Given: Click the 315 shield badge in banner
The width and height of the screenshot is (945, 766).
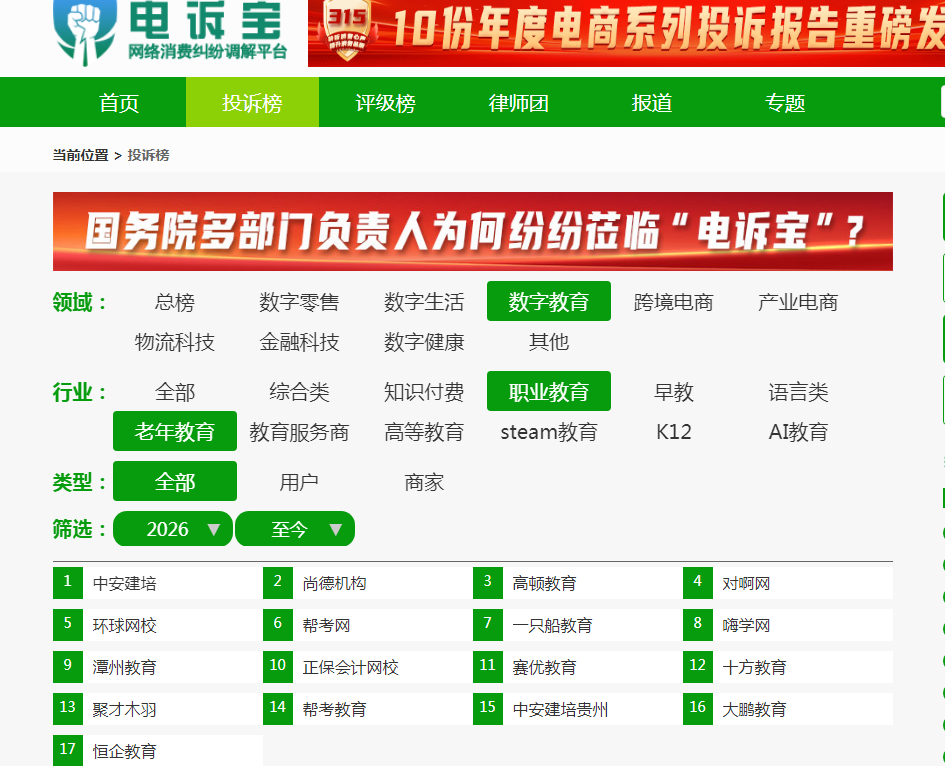Looking at the screenshot, I should (x=348, y=30).
